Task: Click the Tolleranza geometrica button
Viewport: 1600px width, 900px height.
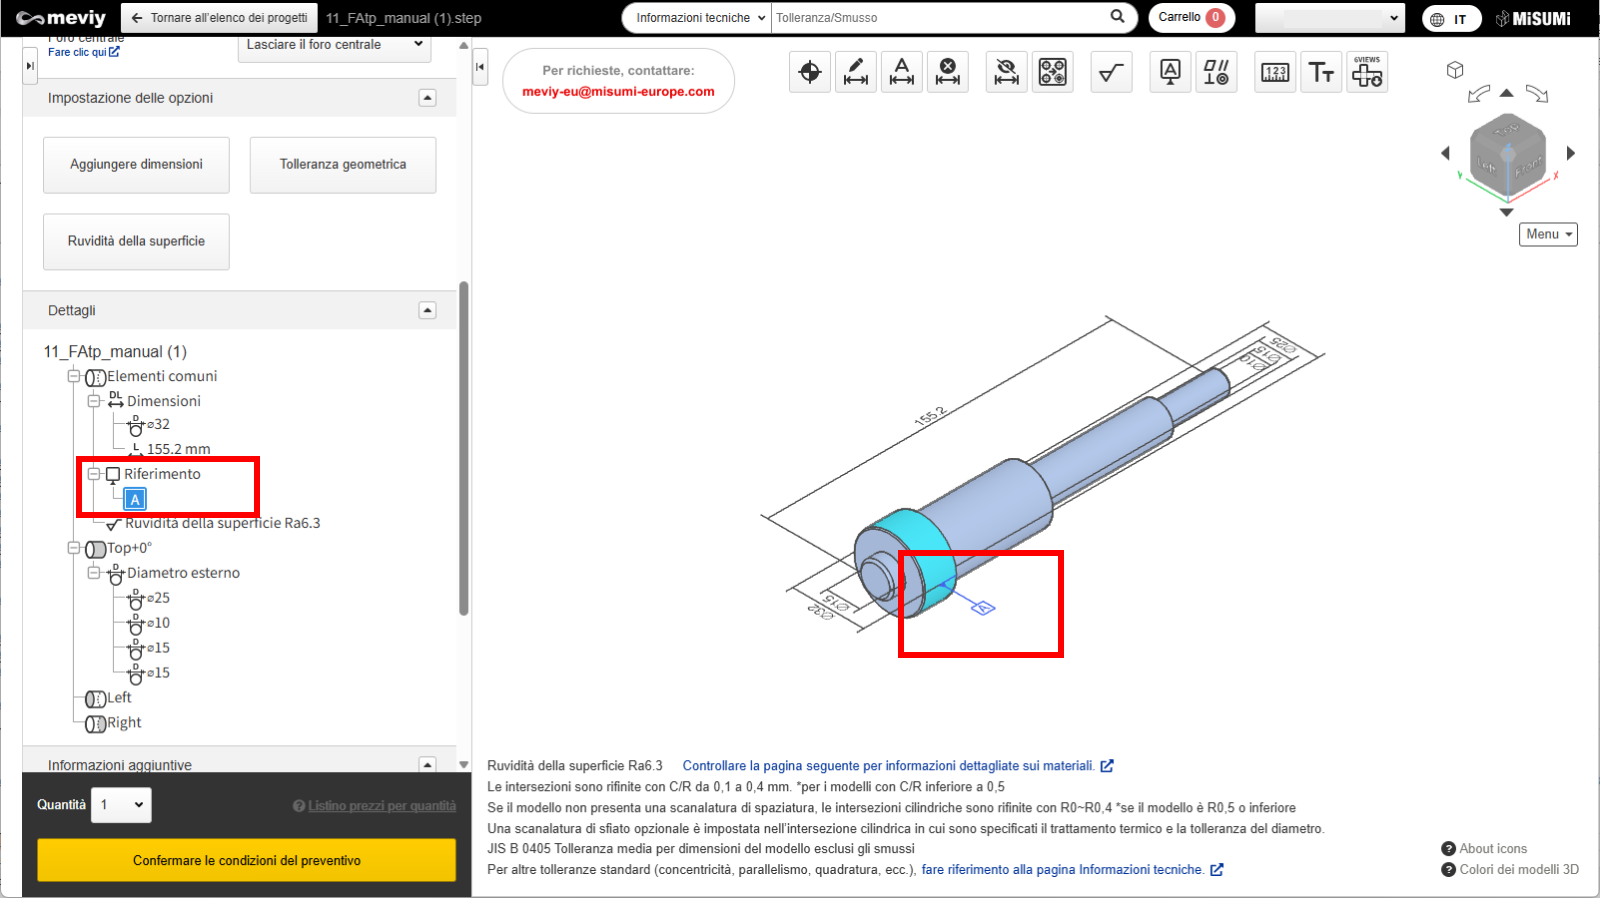Action: [343, 165]
